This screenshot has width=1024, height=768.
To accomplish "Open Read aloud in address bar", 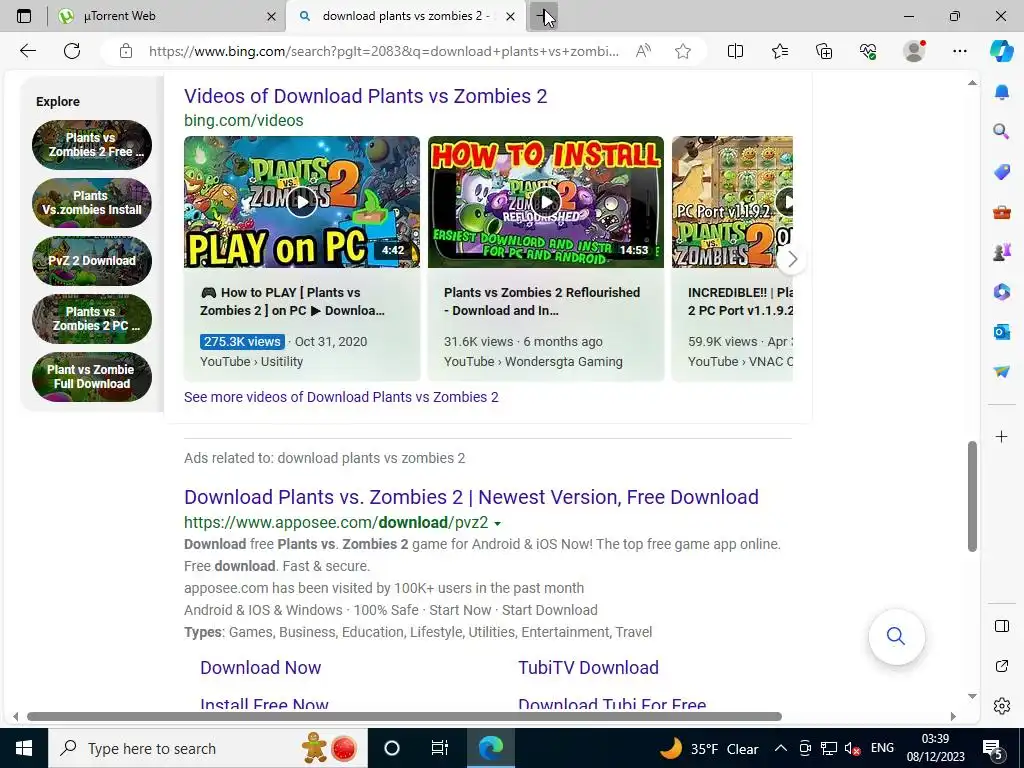I will [643, 51].
